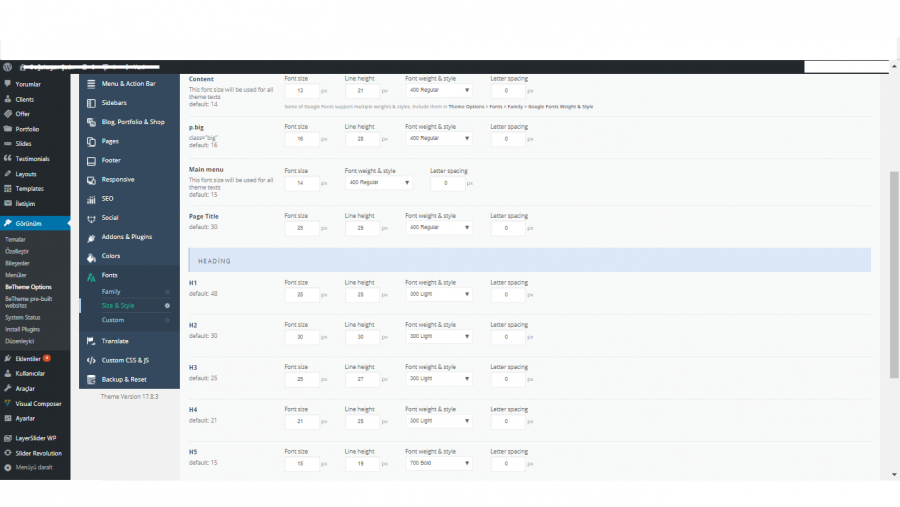900x507 pixels.
Task: Click the Portfolio icon in admin sidebar
Action: [x=7, y=129]
